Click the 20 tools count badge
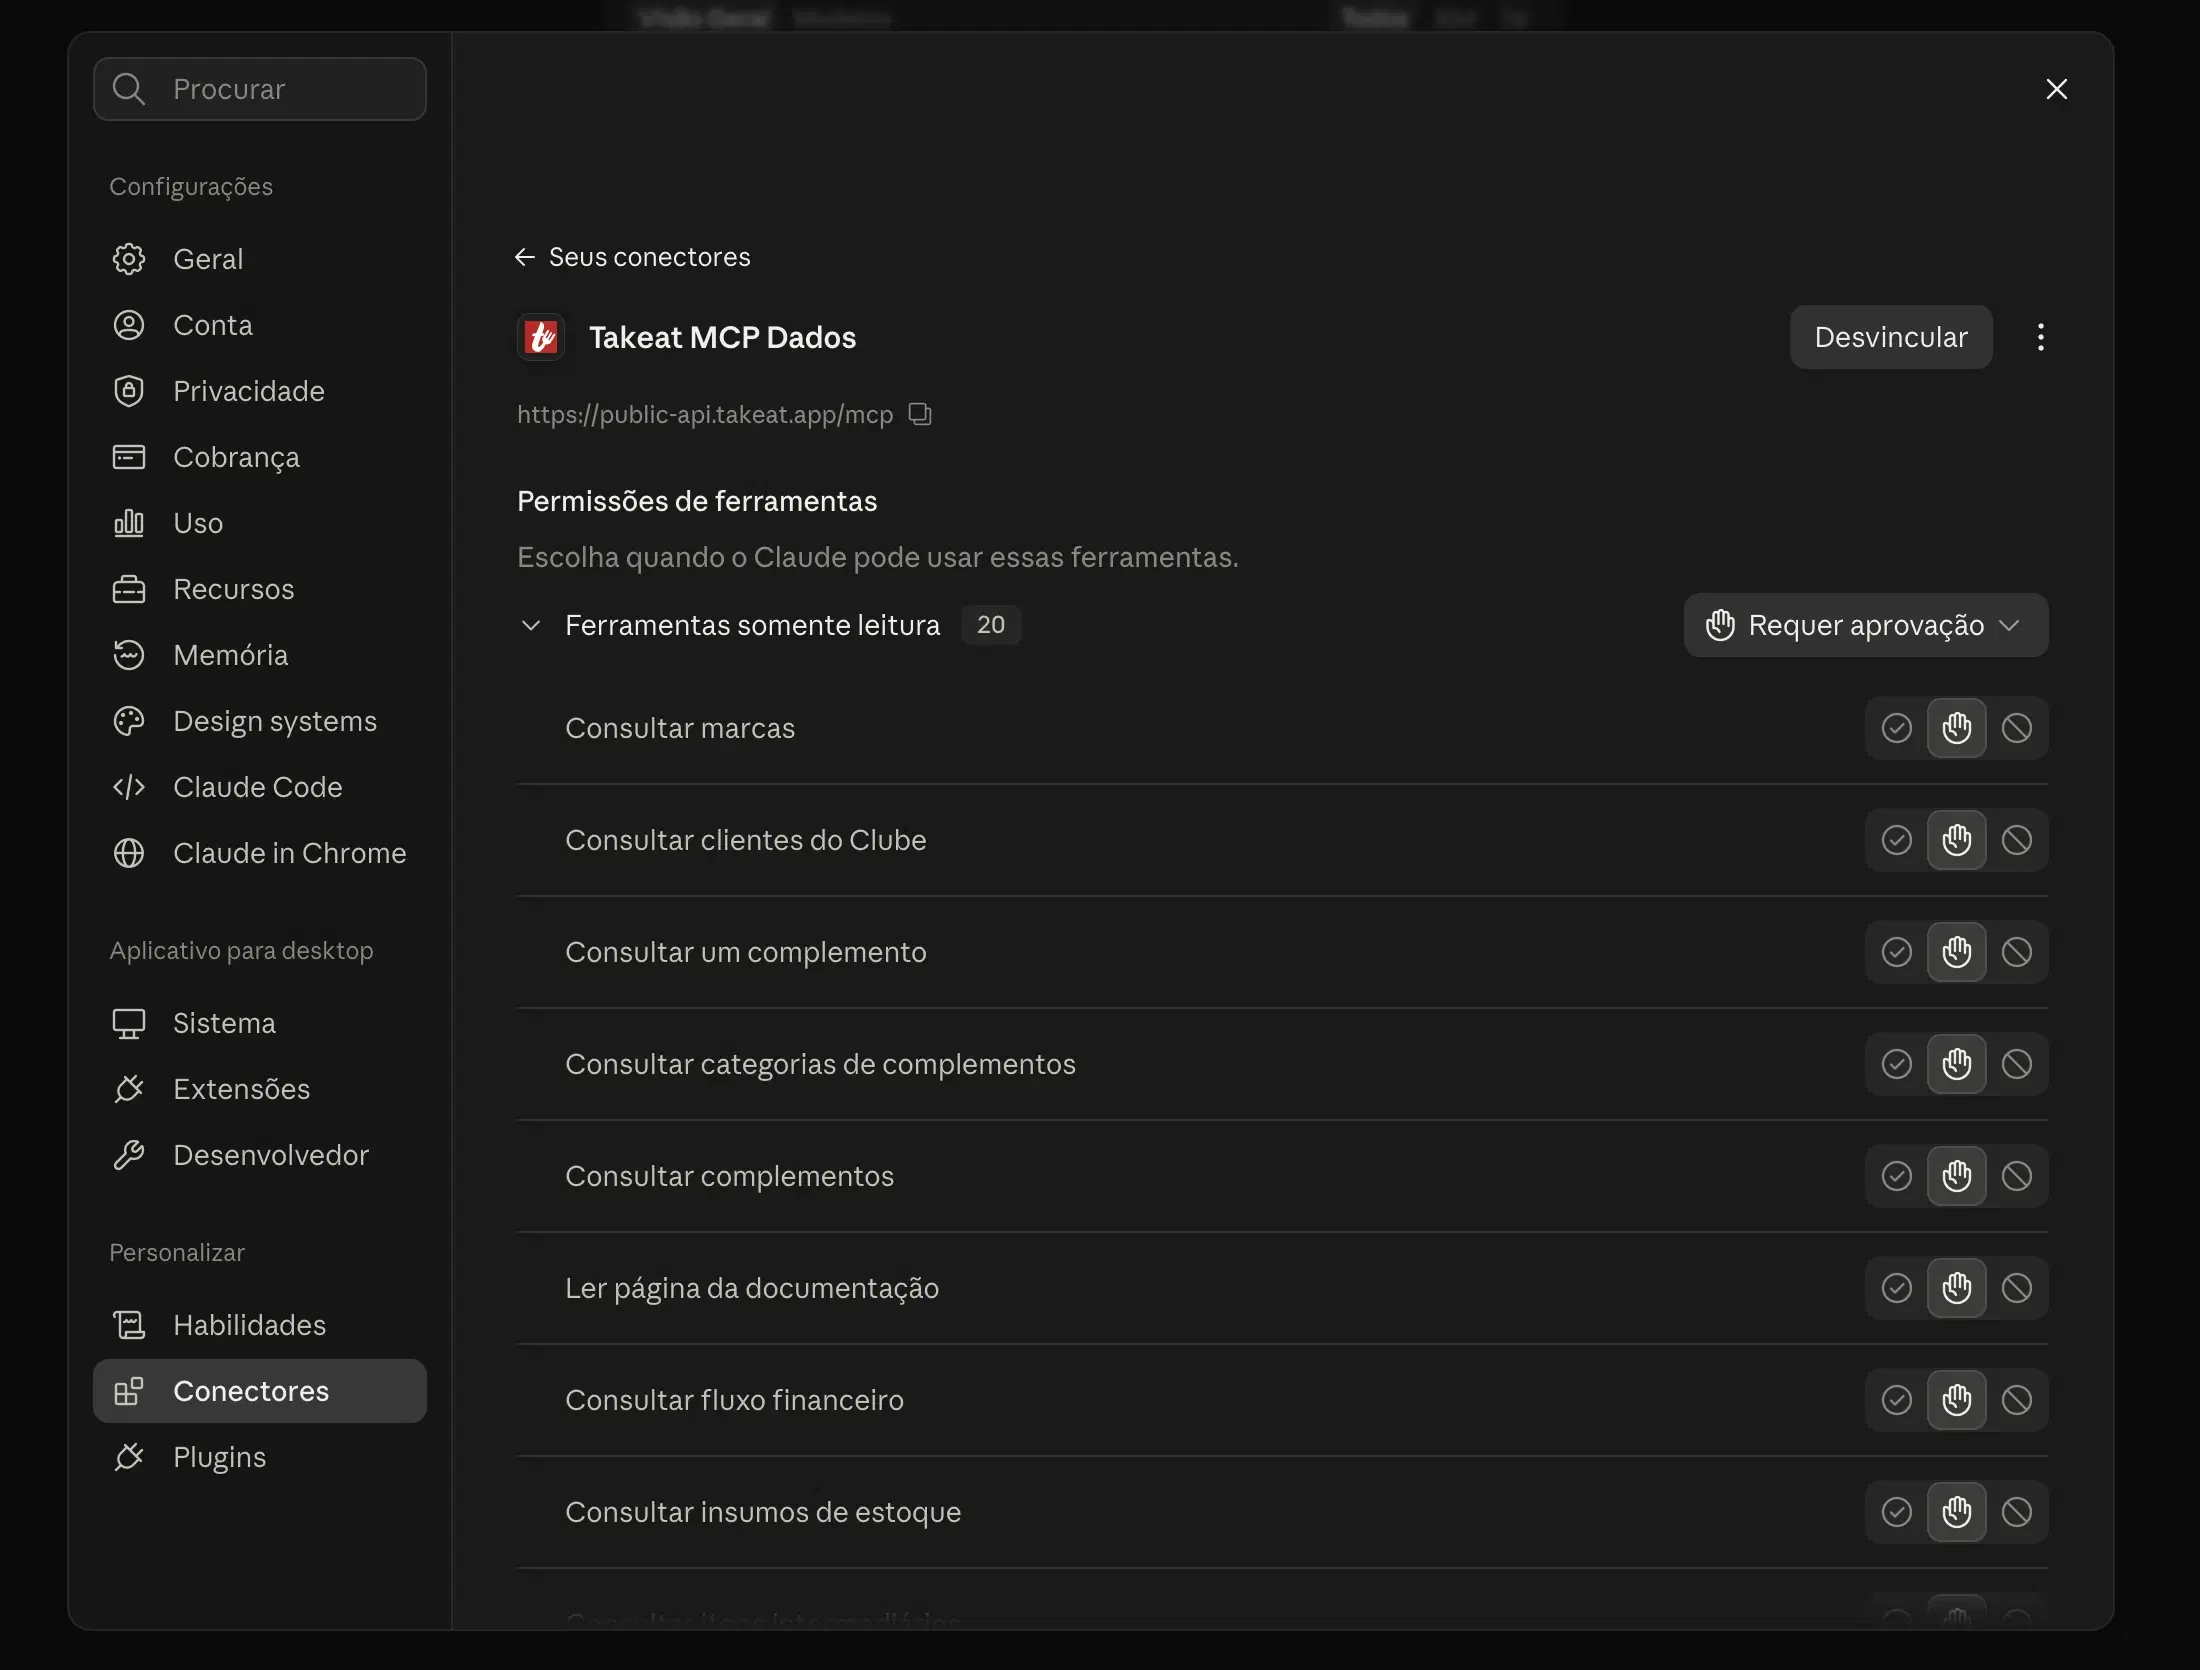 click(991, 625)
